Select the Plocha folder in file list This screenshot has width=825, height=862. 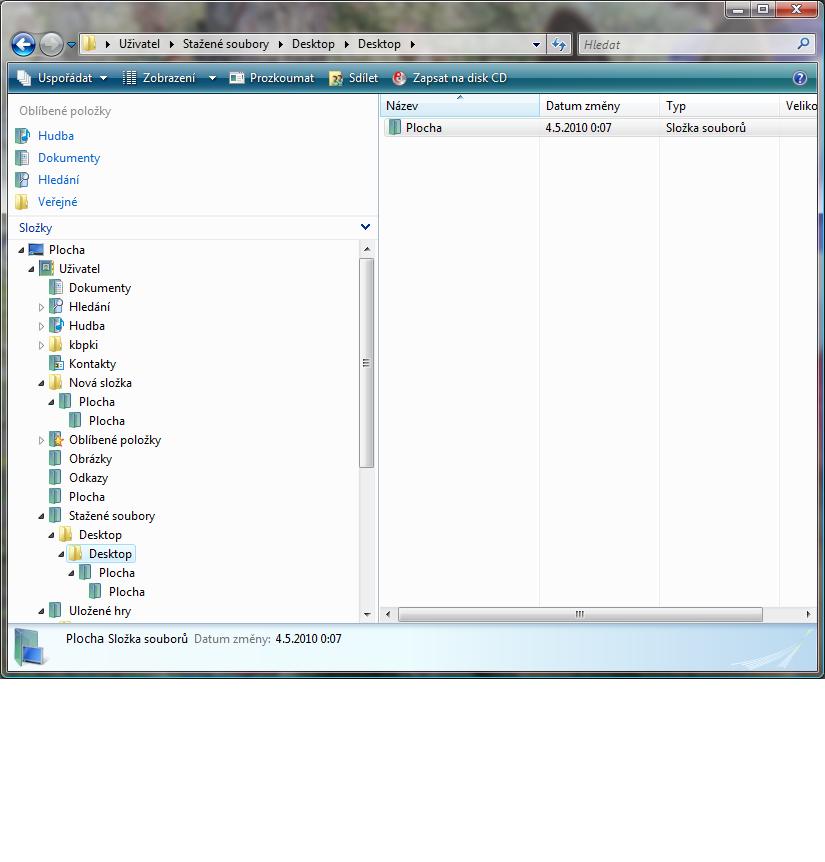tap(423, 128)
